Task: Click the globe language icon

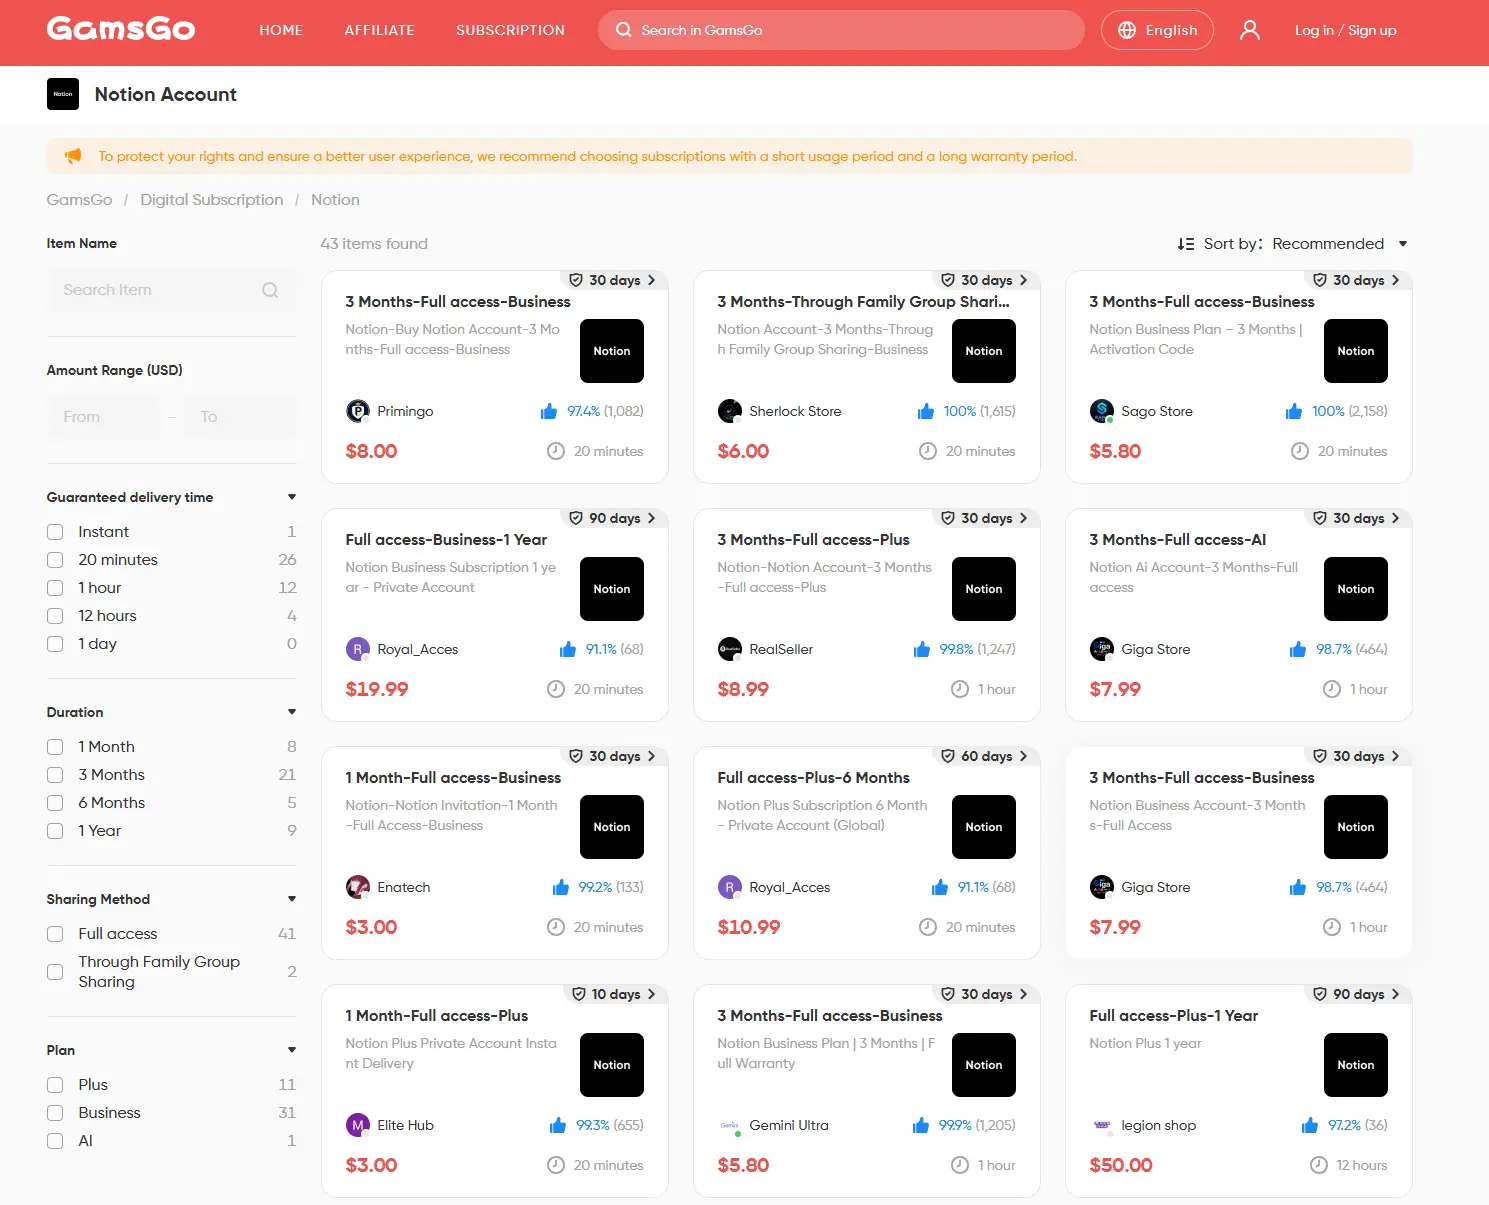Action: 1127,30
